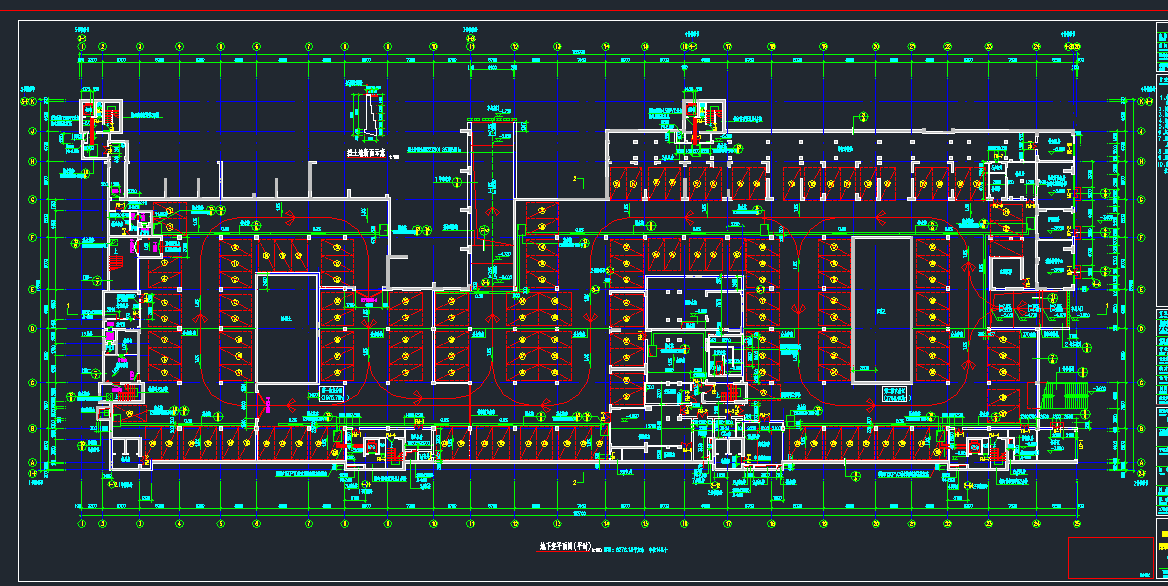This screenshot has width=1168, height=586.
Task: Select the empty red rectangle in bottom-right corner
Action: [x=1109, y=557]
